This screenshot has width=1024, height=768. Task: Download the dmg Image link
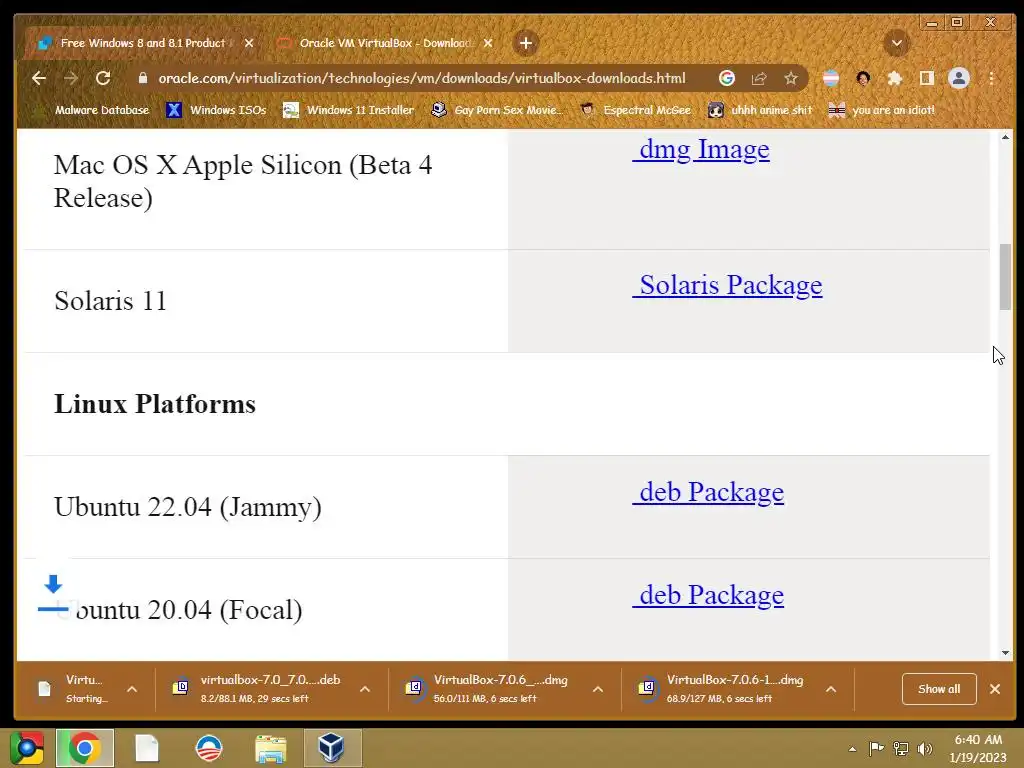pyautogui.click(x=701, y=150)
